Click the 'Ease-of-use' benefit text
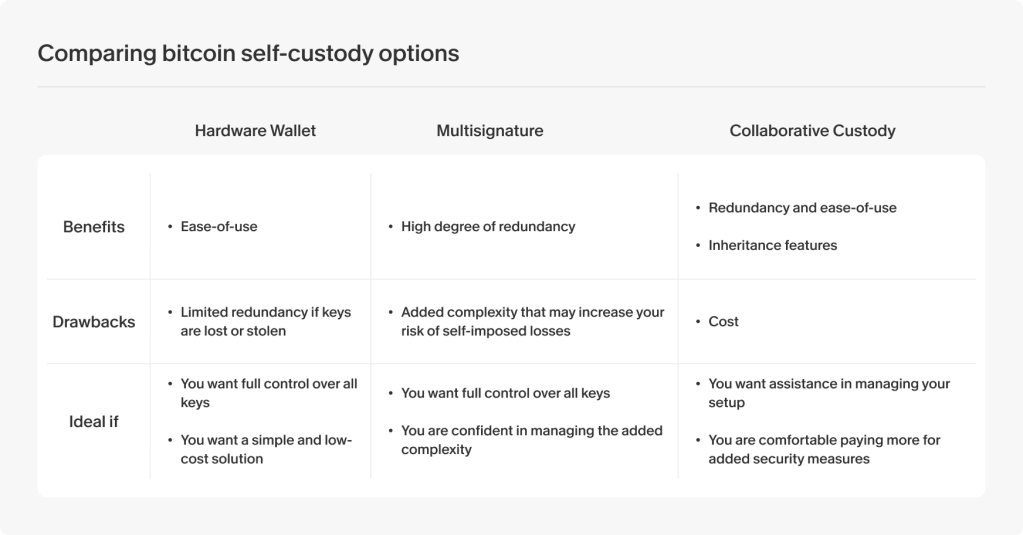This screenshot has height=535, width=1023. click(219, 226)
